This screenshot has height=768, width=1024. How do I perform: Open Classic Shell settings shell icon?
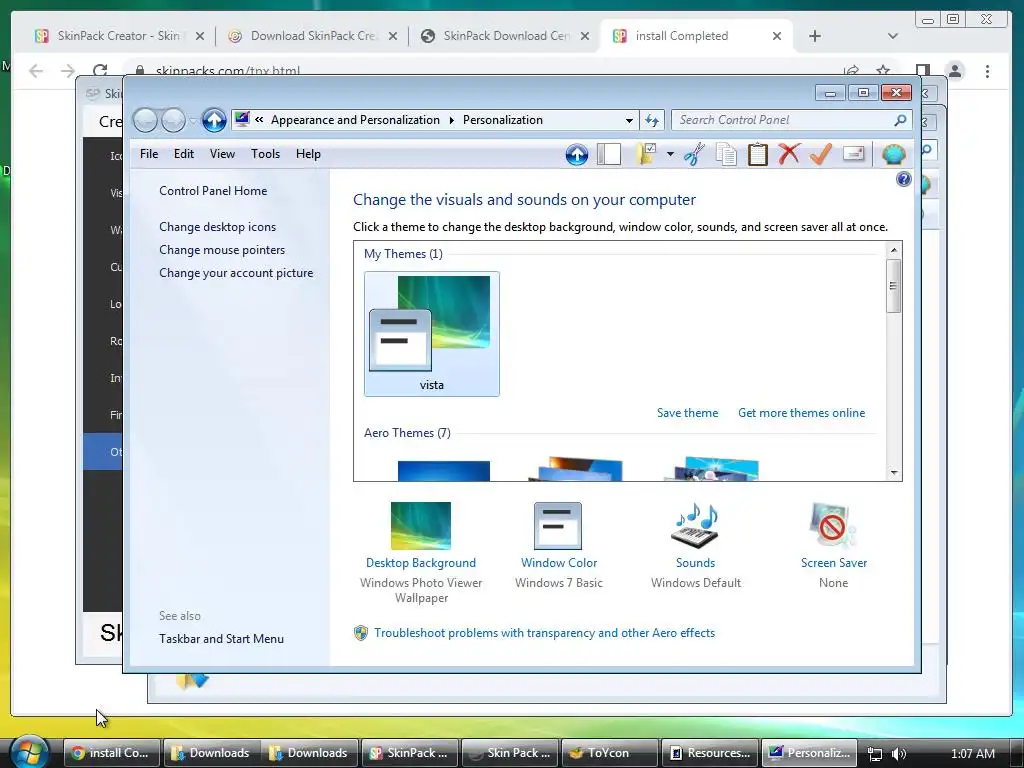893,155
